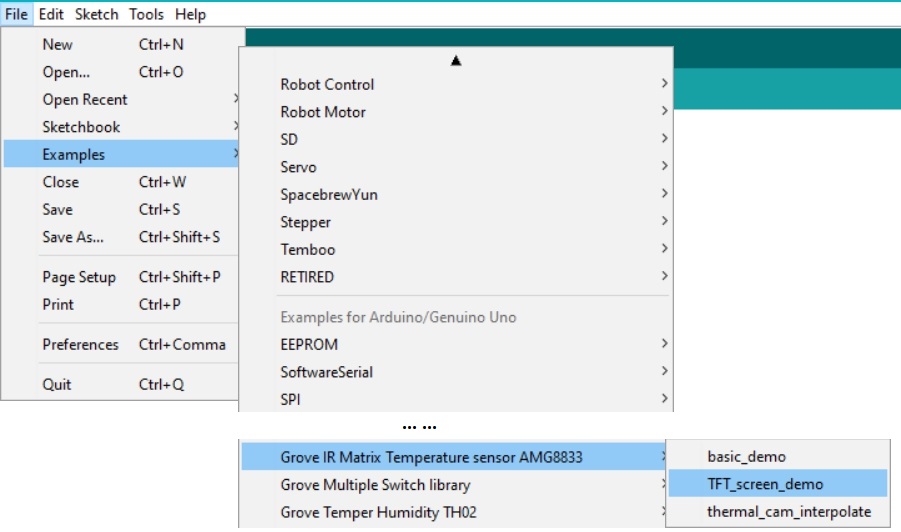Choose Preferences from the File menu
This screenshot has height=532, width=901.
coord(121,344)
